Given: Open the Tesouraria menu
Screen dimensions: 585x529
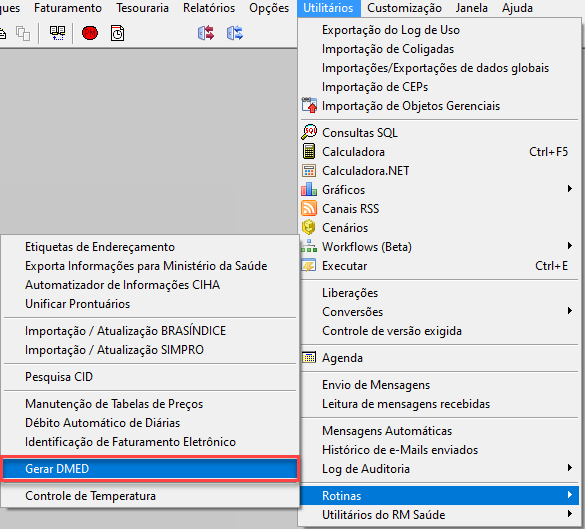Looking at the screenshot, I should (142, 8).
